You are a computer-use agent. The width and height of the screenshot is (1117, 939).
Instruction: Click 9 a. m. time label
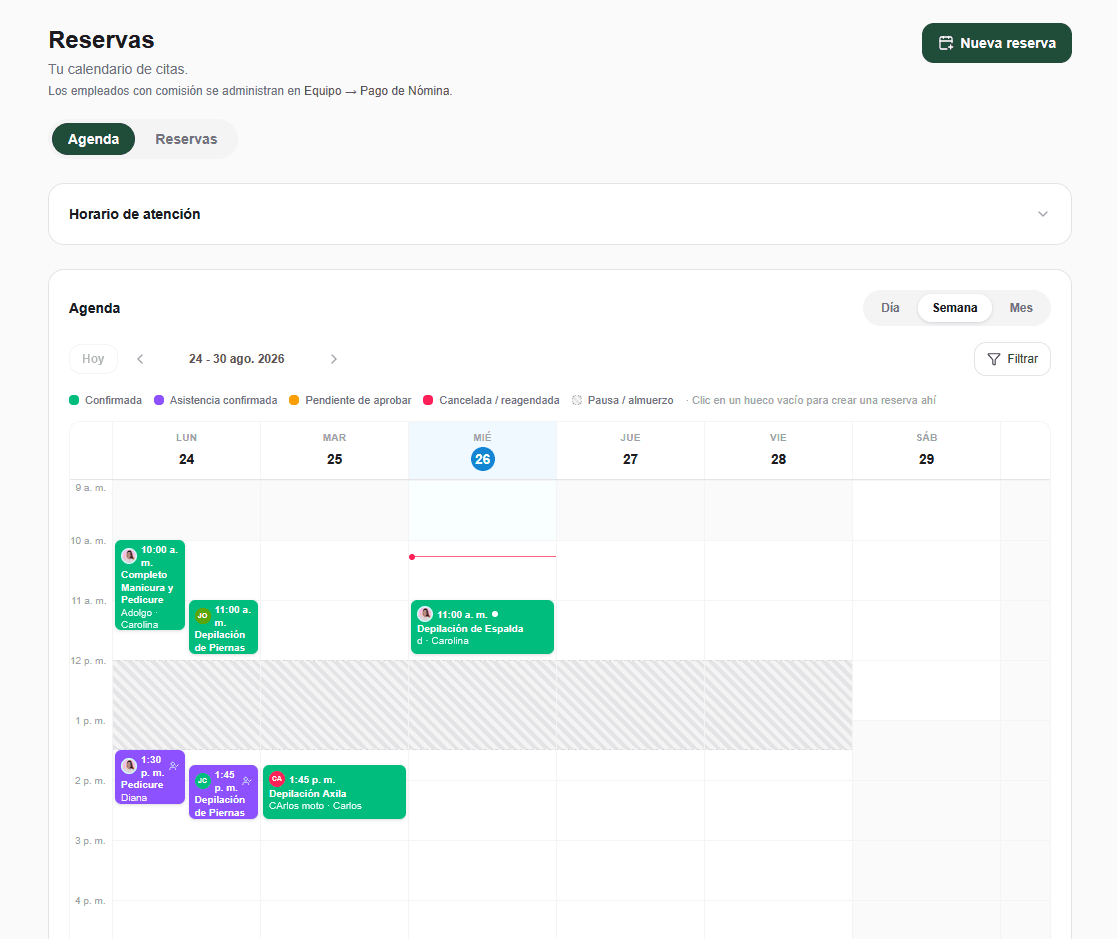90,488
